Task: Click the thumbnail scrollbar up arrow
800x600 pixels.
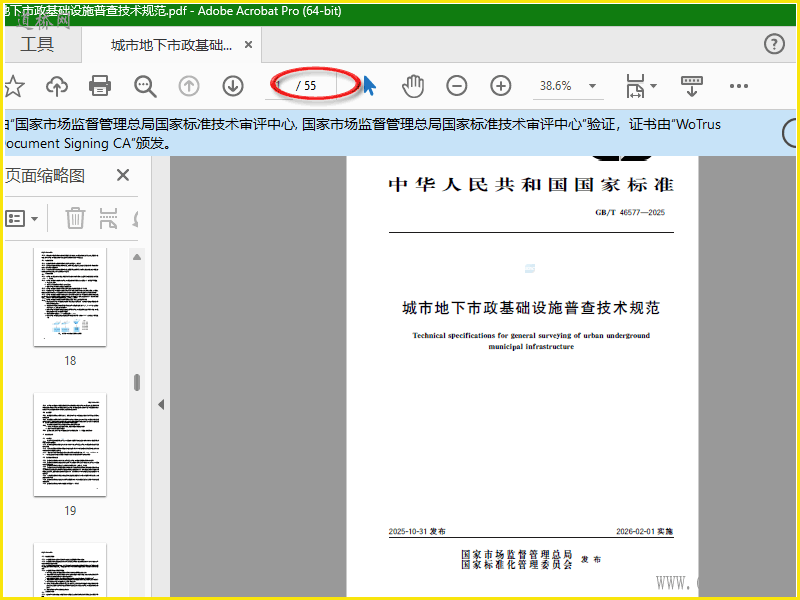Action: point(137,257)
